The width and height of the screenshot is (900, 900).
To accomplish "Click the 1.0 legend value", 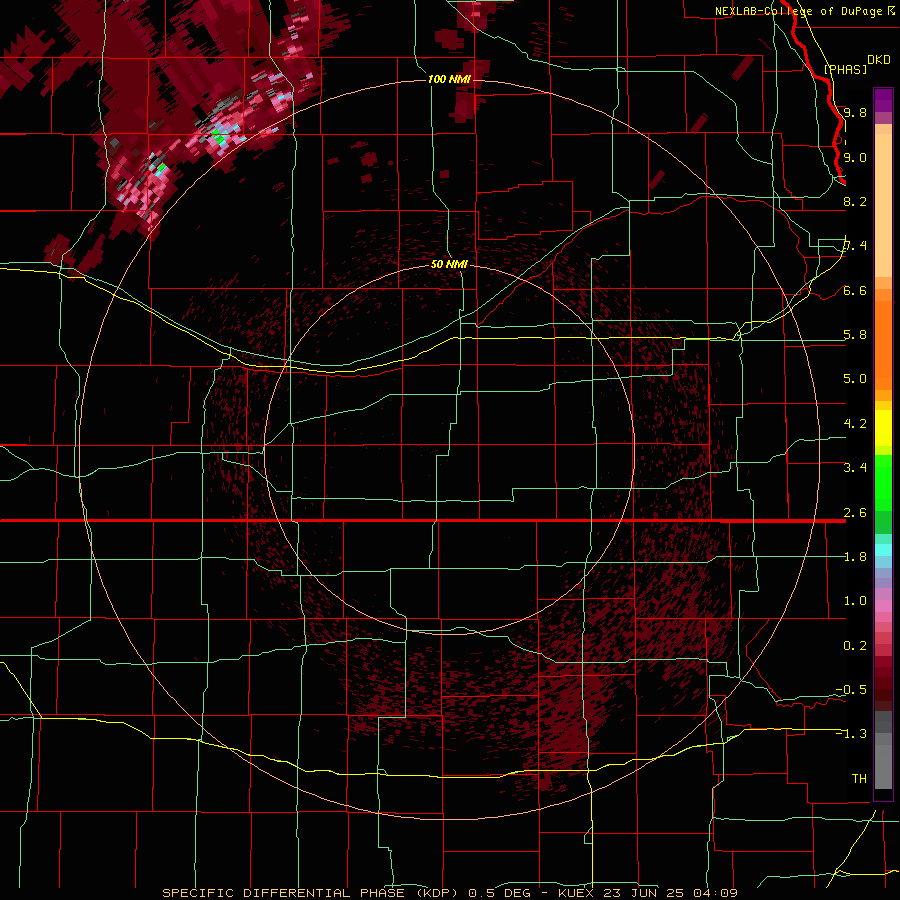I will (x=855, y=601).
